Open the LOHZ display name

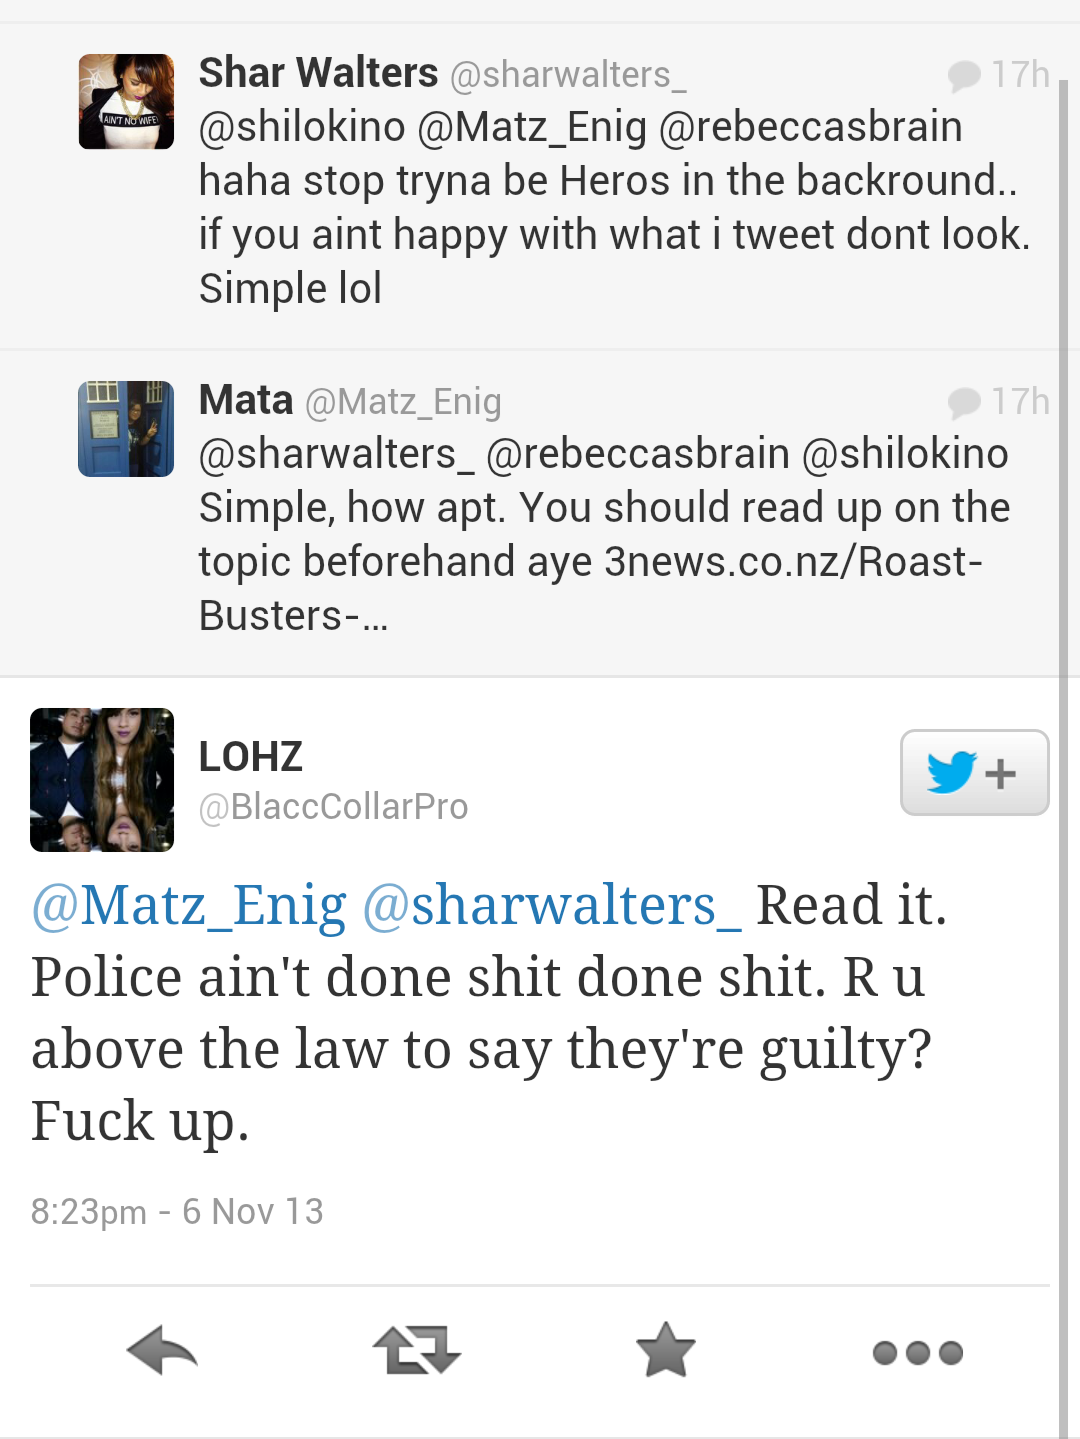tap(251, 757)
